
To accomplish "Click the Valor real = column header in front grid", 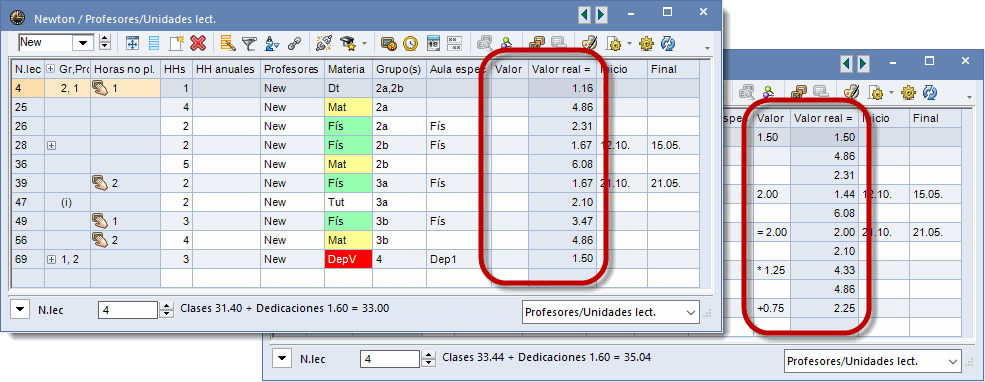I will click(x=562, y=69).
